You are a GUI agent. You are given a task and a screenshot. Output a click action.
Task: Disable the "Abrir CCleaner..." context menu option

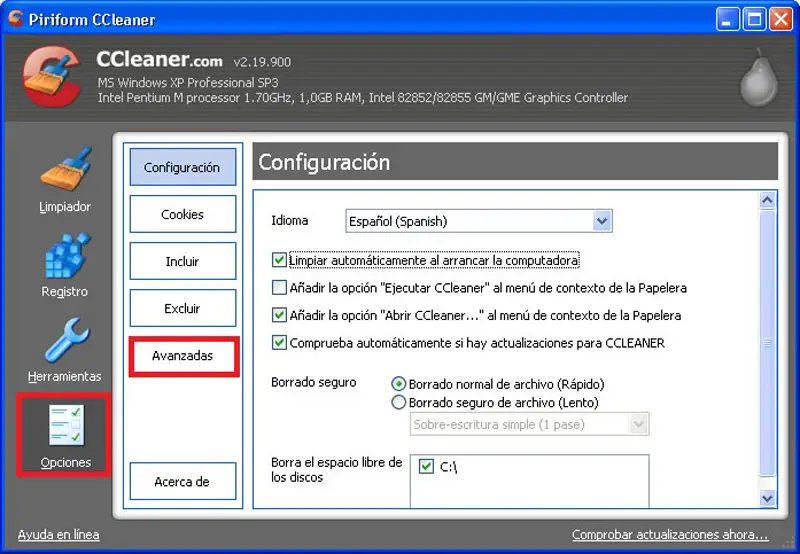[x=279, y=315]
